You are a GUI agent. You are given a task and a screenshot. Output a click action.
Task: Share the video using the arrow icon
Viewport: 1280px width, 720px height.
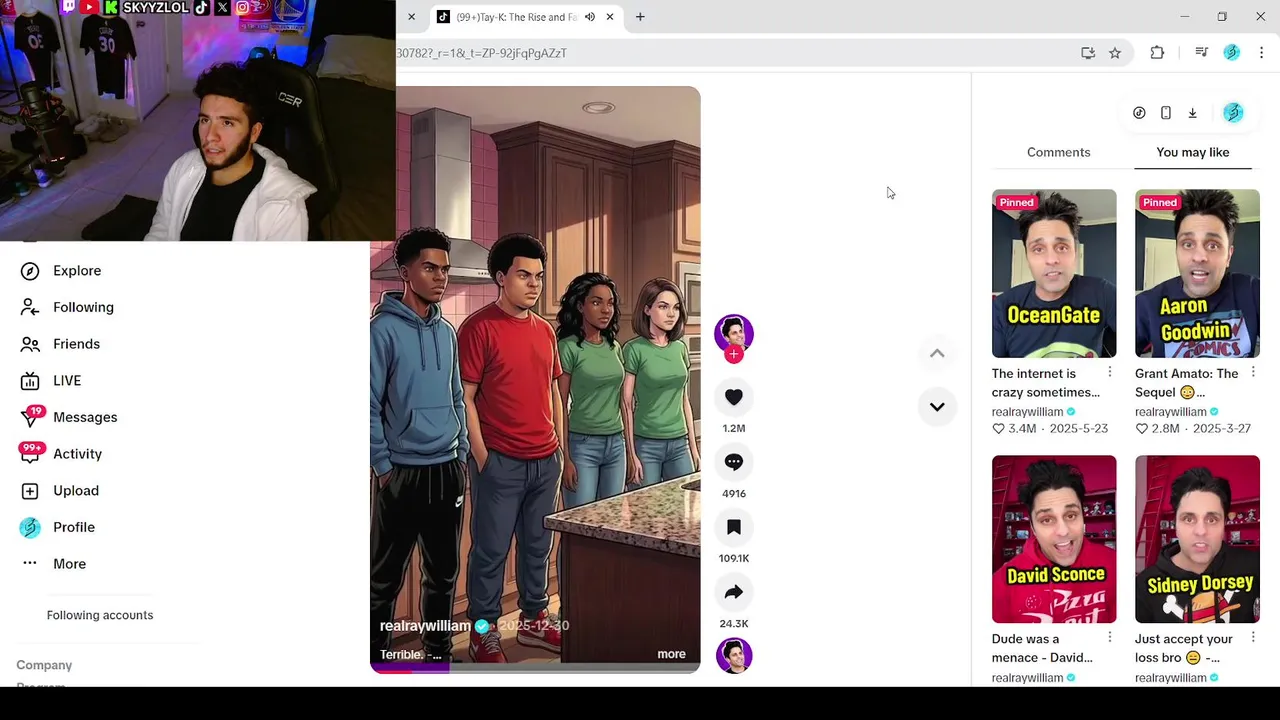click(x=733, y=592)
